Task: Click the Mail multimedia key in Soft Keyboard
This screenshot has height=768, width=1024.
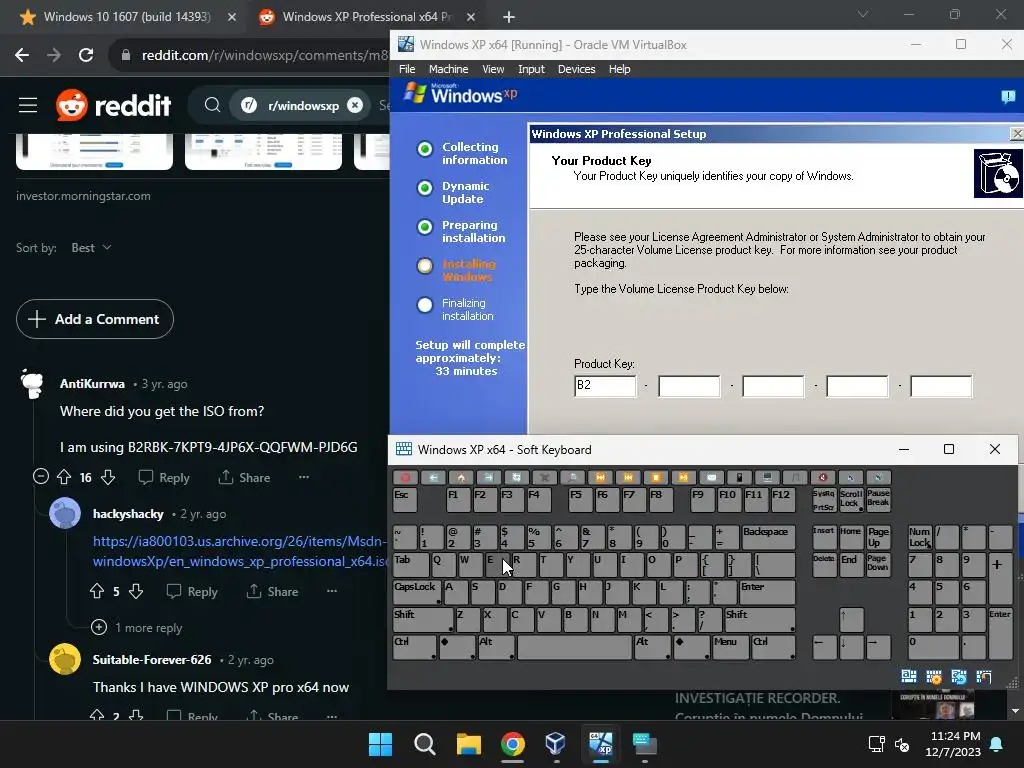Action: 711,477
